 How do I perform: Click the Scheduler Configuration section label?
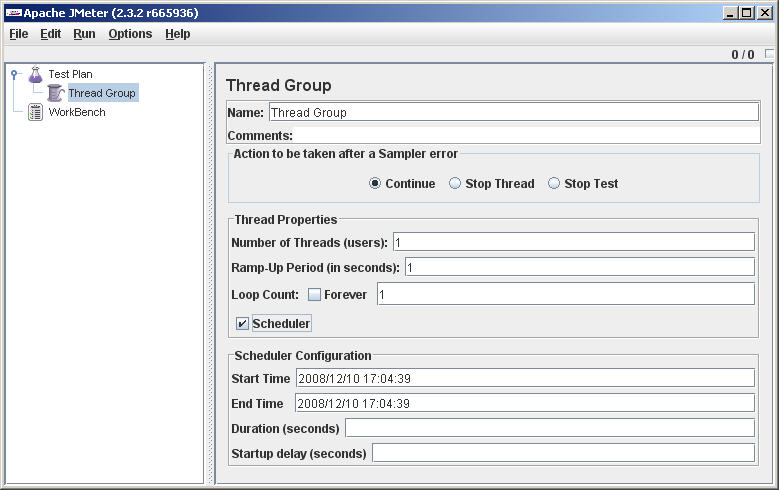(x=303, y=356)
